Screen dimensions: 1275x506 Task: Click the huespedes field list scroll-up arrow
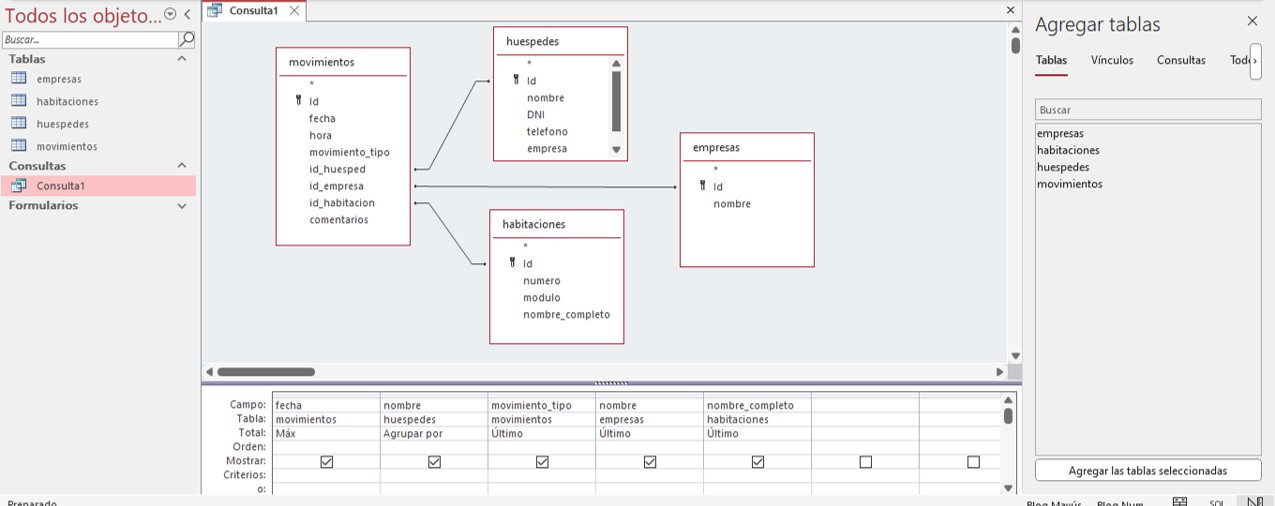[616, 63]
